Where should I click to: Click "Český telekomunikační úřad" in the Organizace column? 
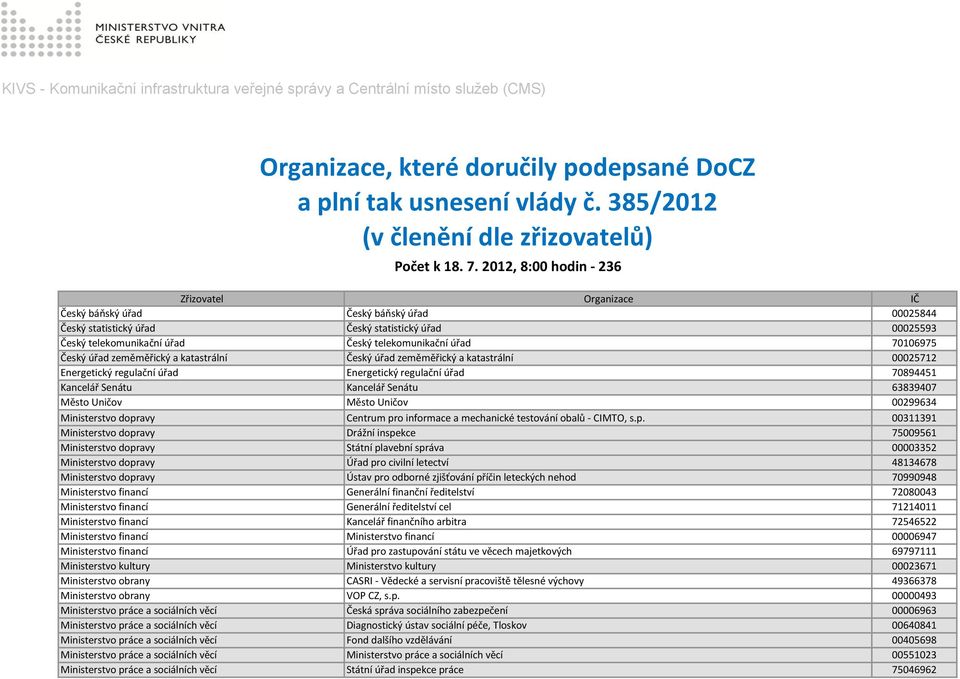tap(408, 343)
